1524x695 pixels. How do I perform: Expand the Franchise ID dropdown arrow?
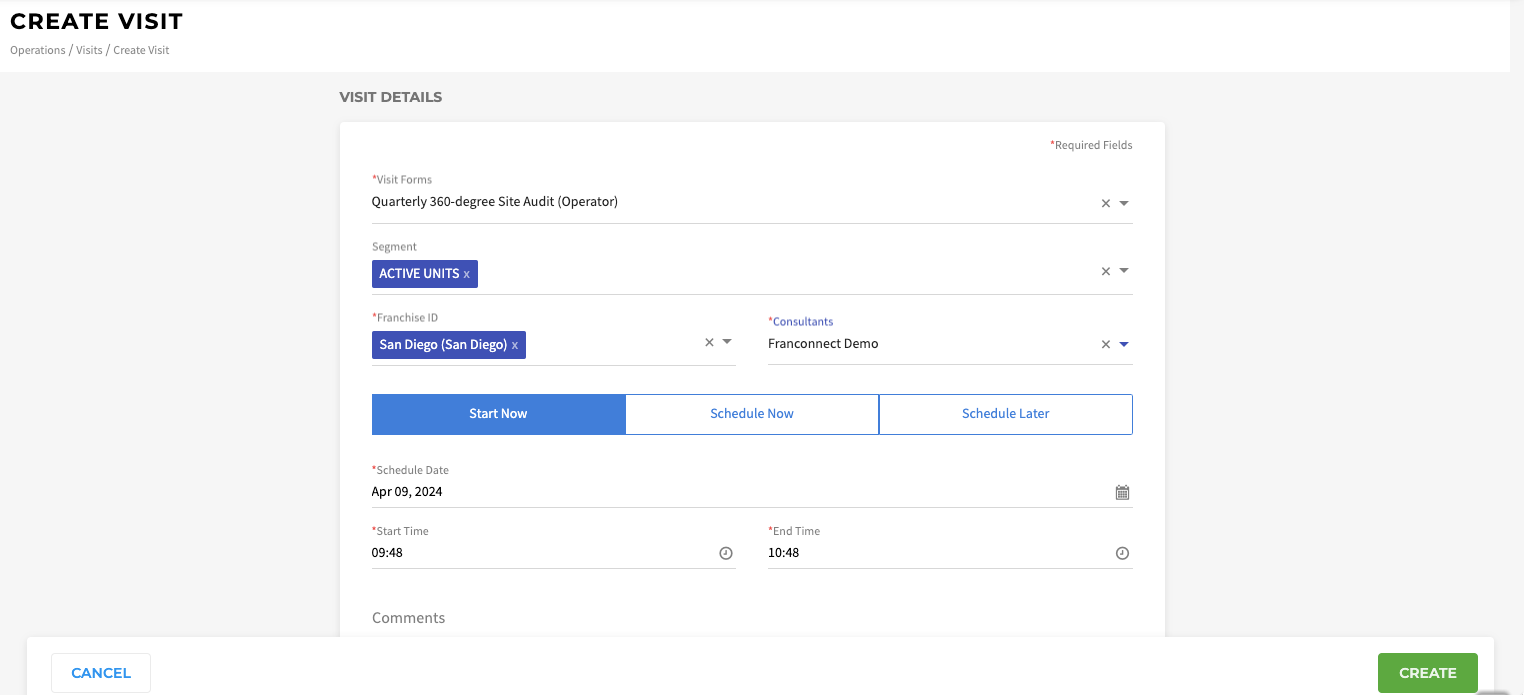(x=727, y=342)
